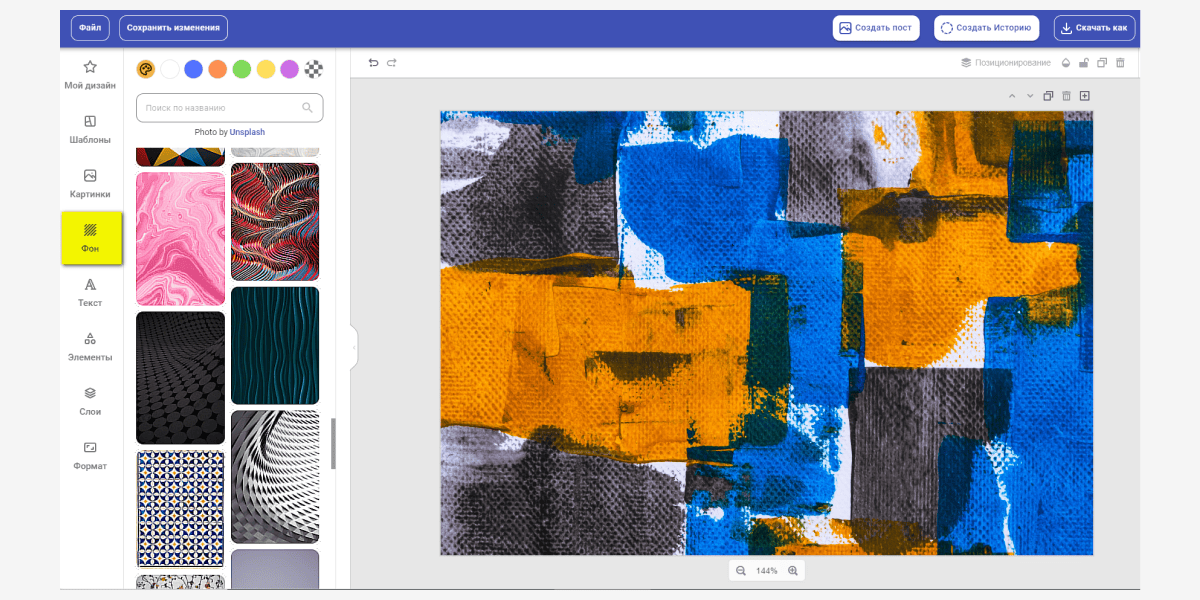The width and height of the screenshot is (1200, 600).
Task: Open the Мой дизайн section
Action: (90, 75)
